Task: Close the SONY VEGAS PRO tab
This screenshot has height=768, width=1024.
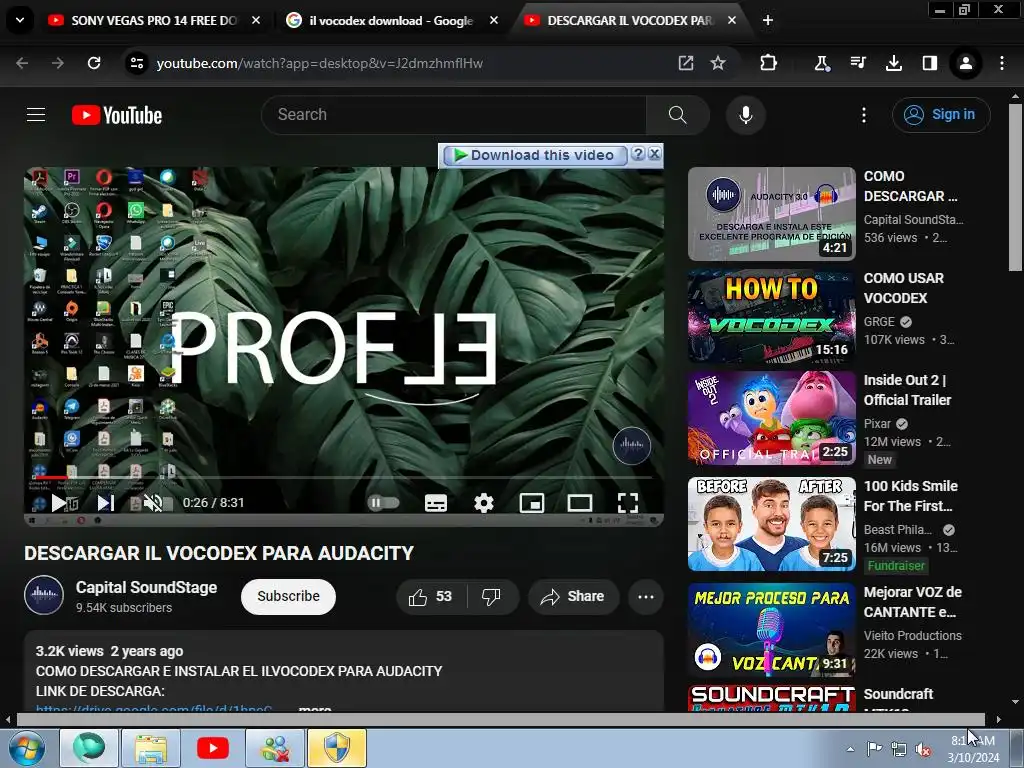Action: coord(256,20)
